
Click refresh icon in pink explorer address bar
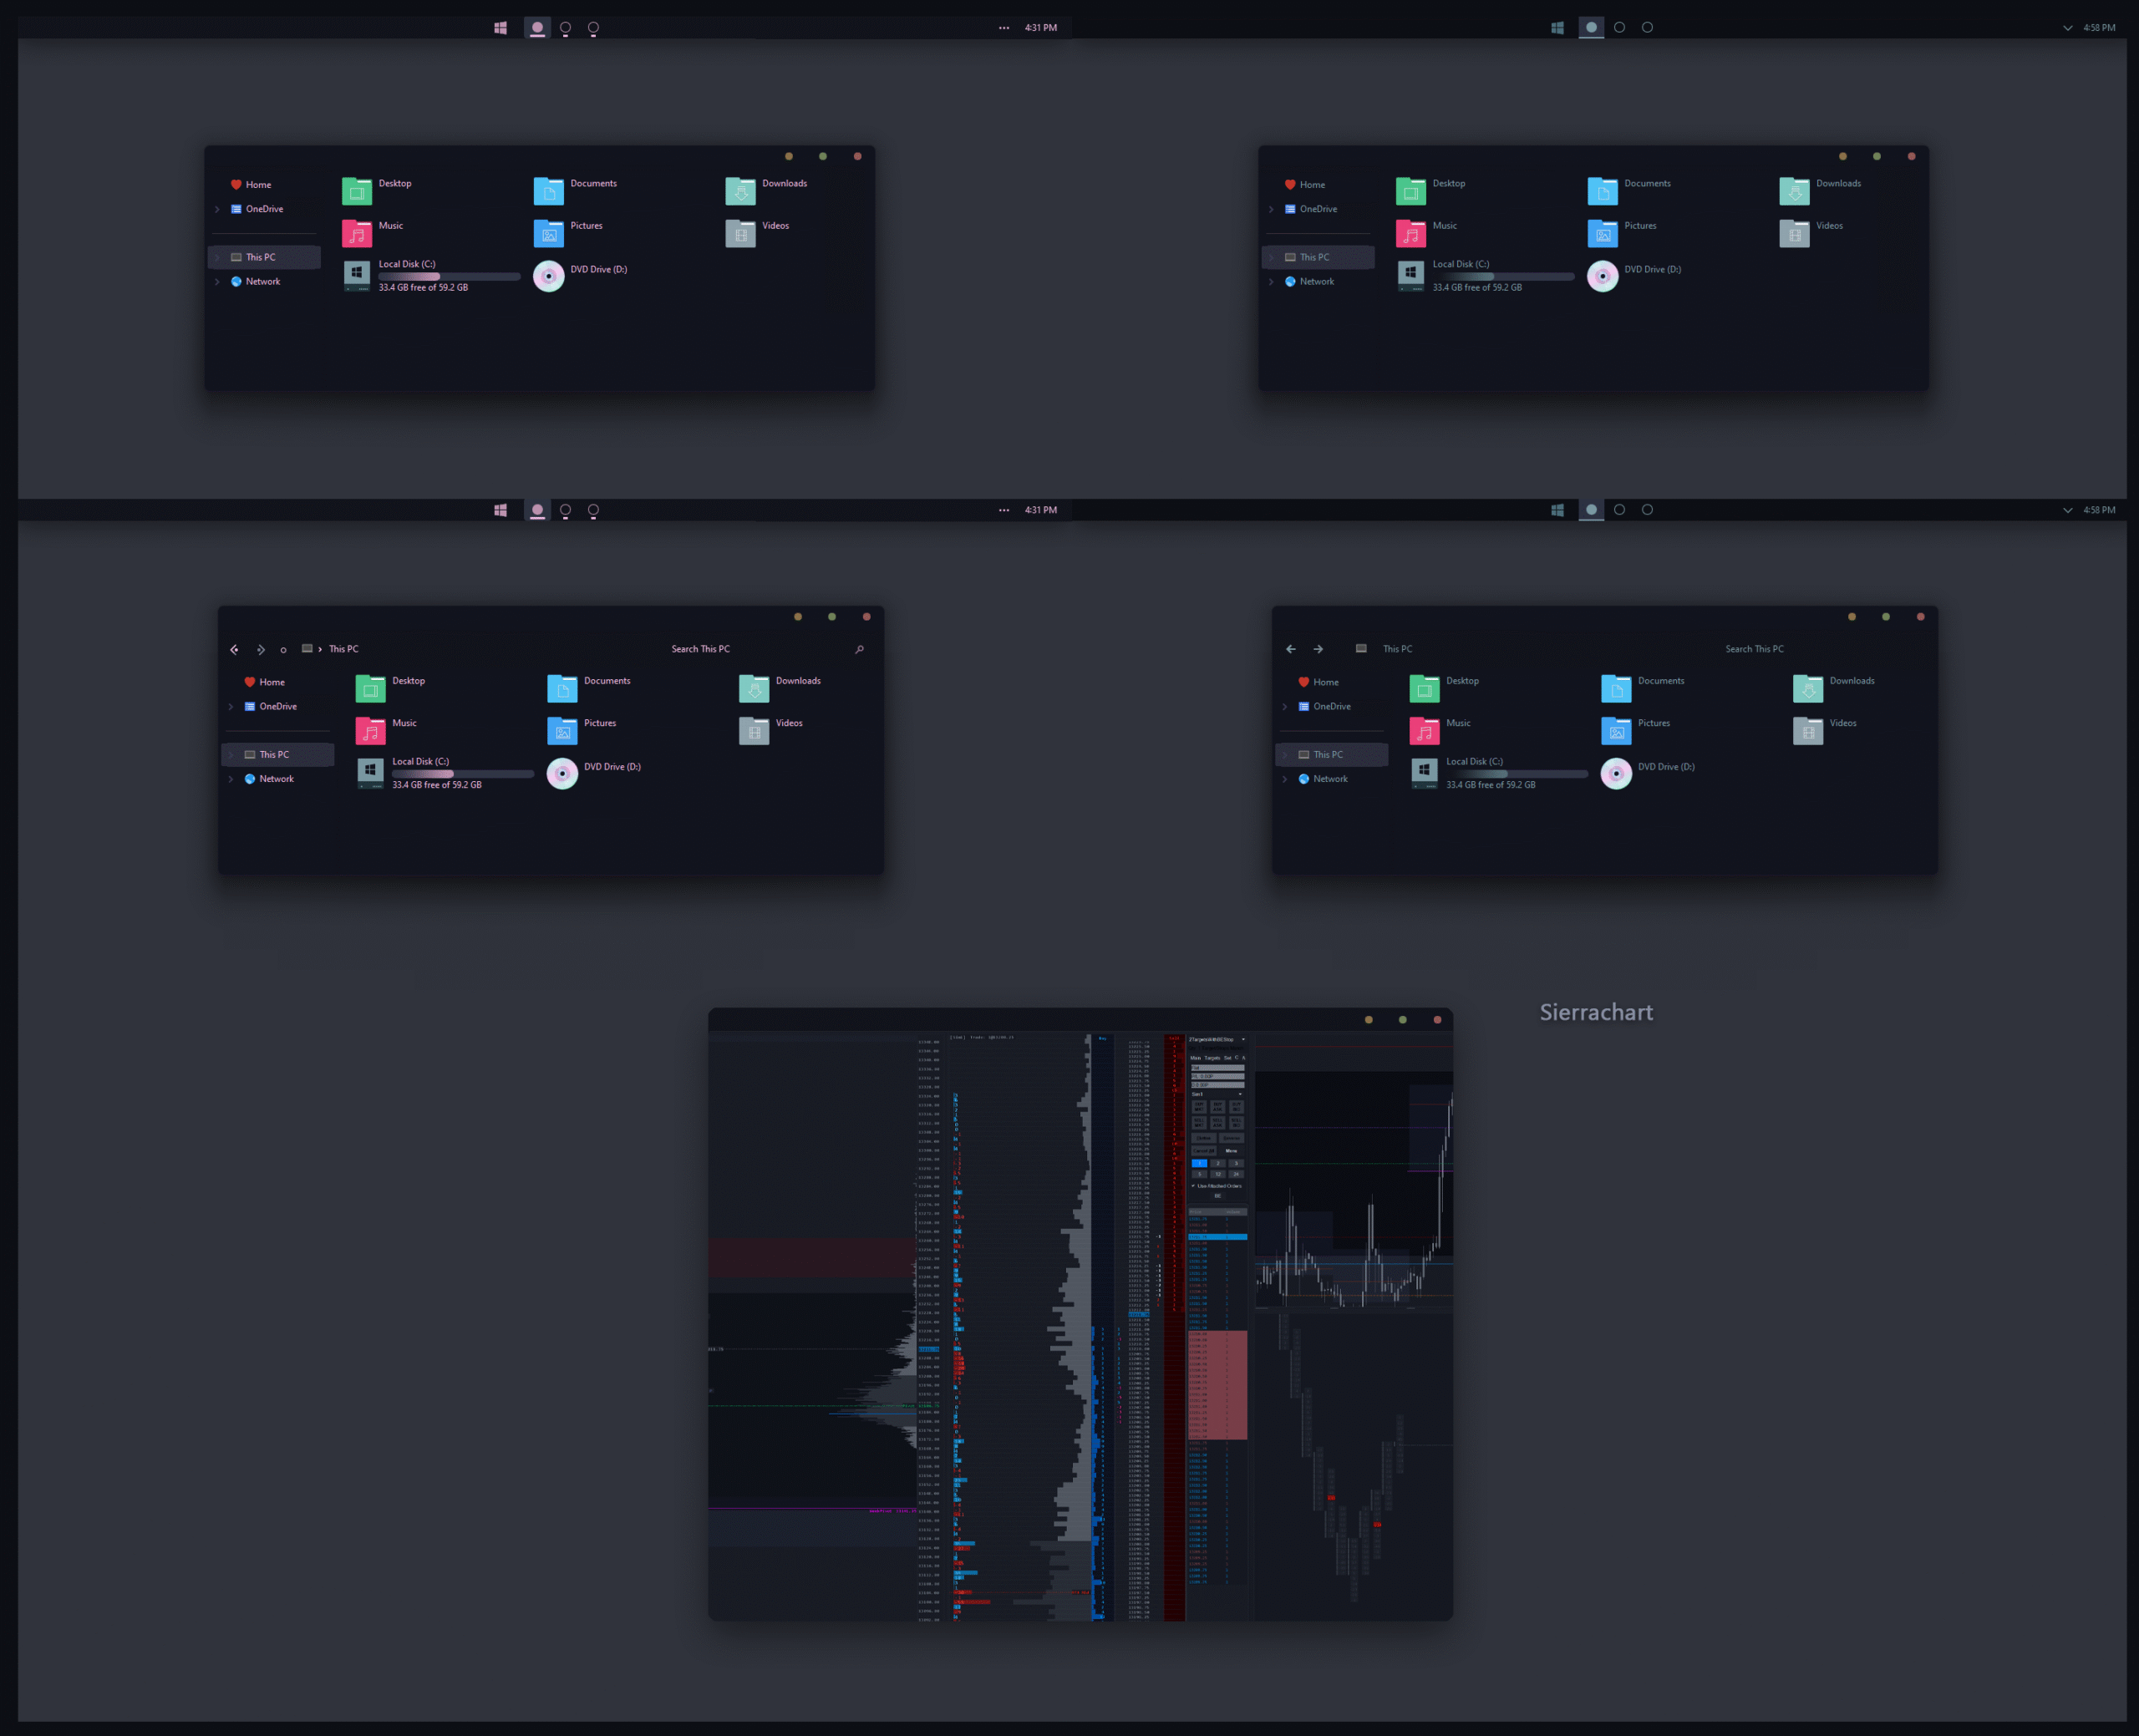[x=283, y=650]
